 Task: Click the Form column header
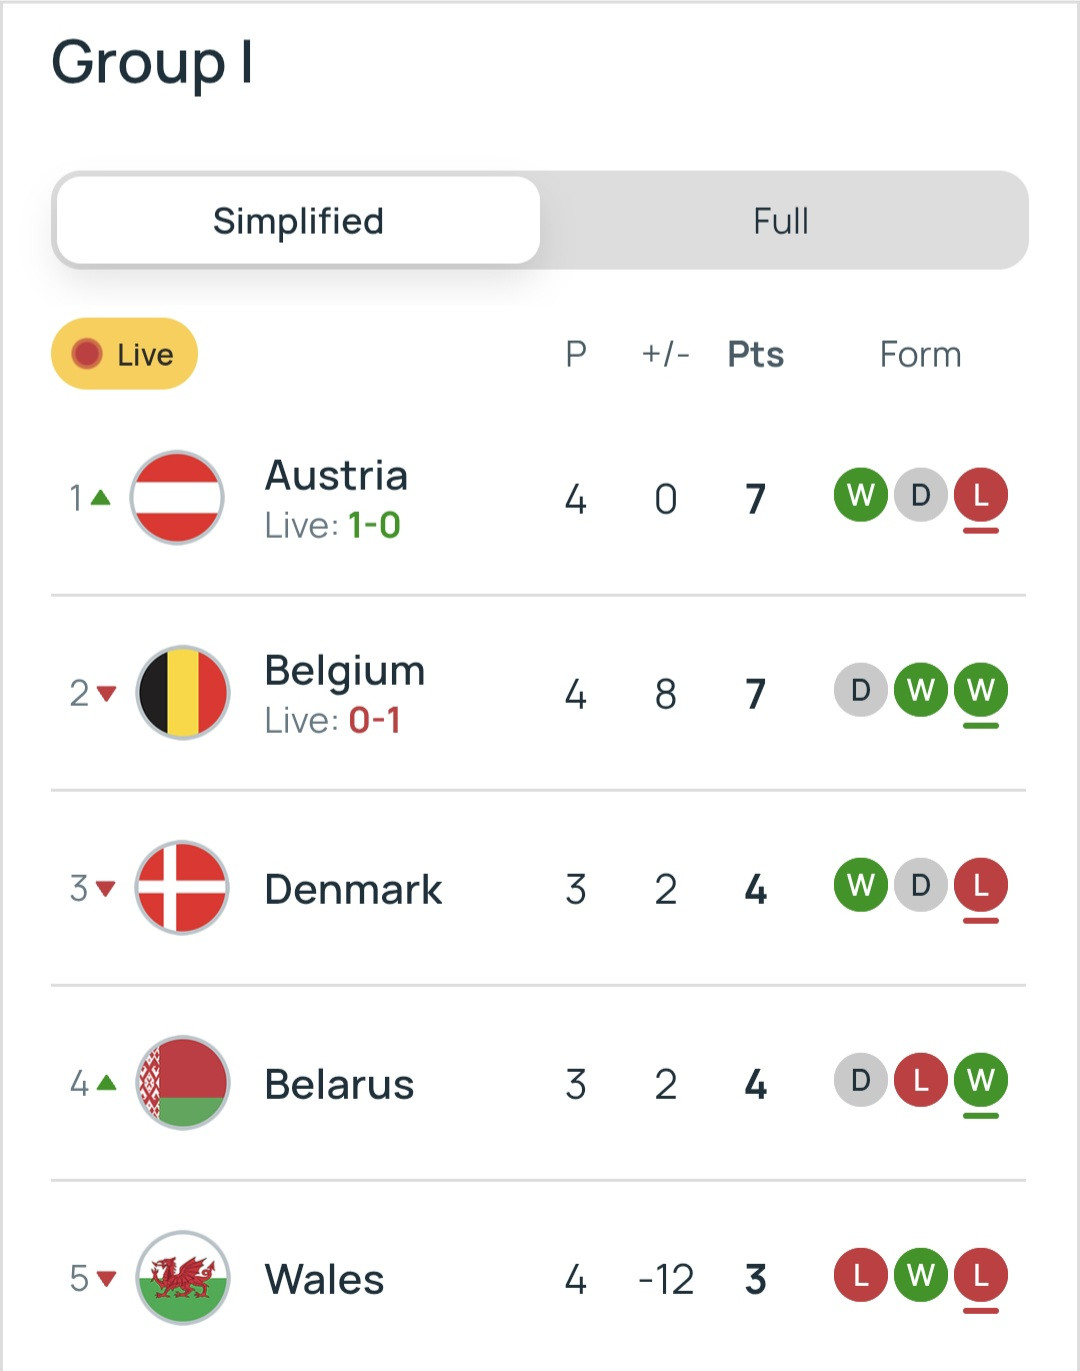click(x=920, y=354)
